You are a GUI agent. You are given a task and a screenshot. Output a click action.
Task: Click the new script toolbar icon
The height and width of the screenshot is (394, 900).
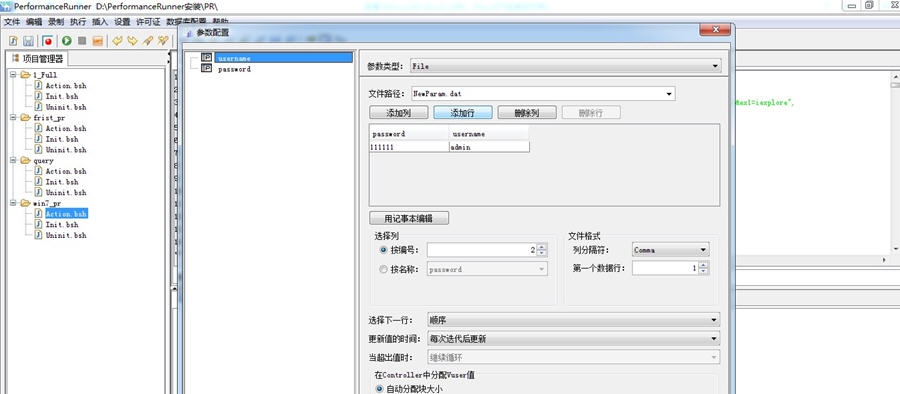click(13, 41)
